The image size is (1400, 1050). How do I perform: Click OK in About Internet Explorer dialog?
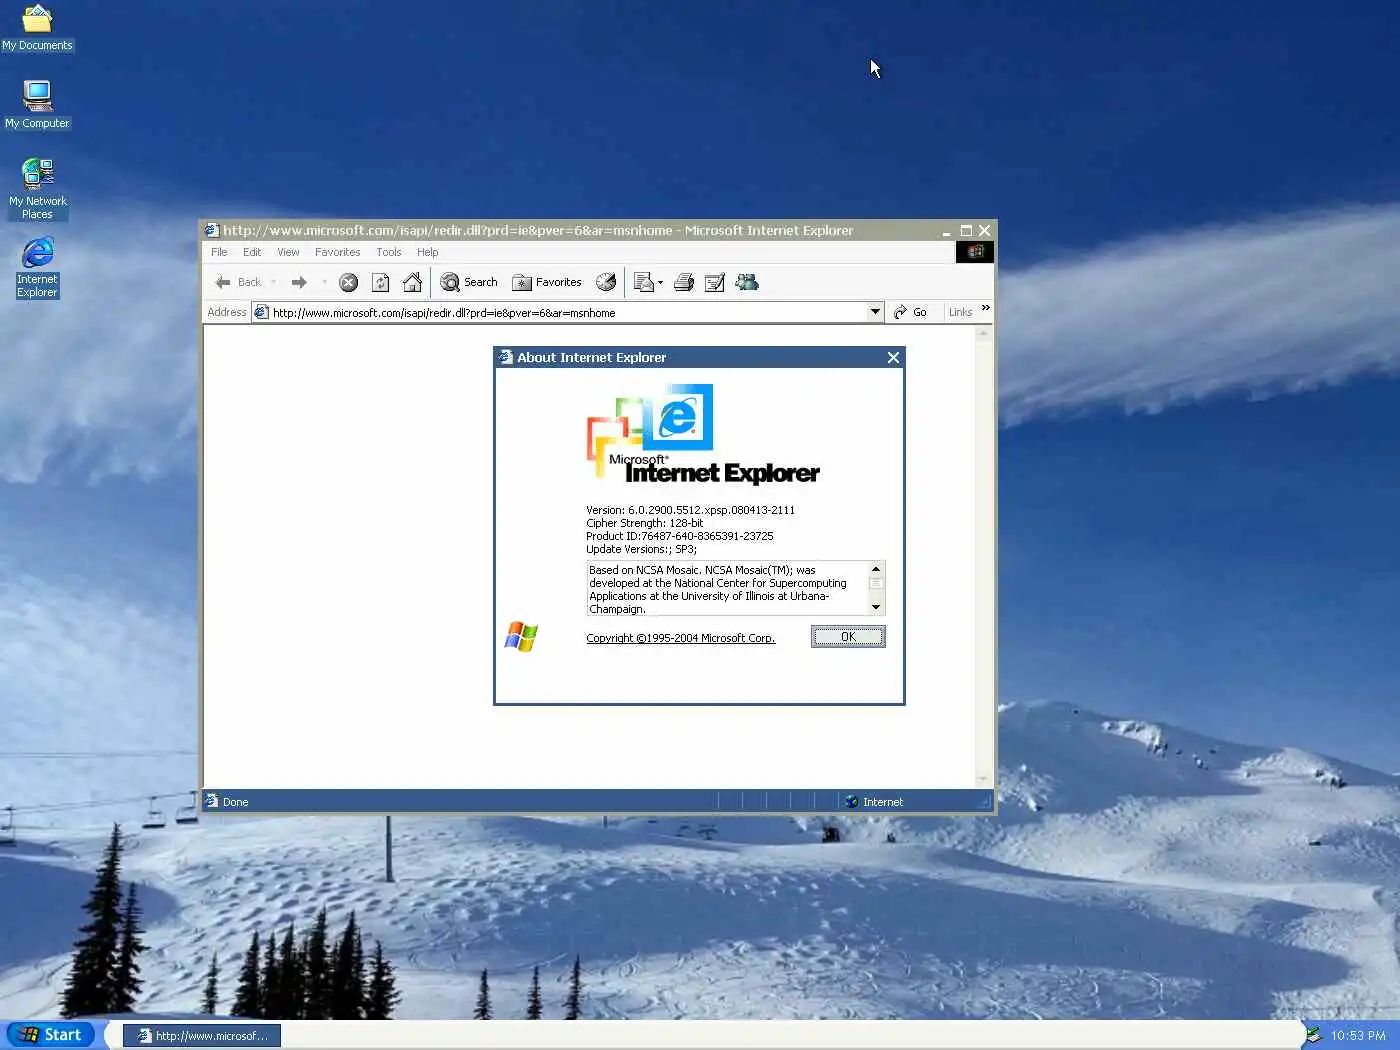pyautogui.click(x=848, y=637)
